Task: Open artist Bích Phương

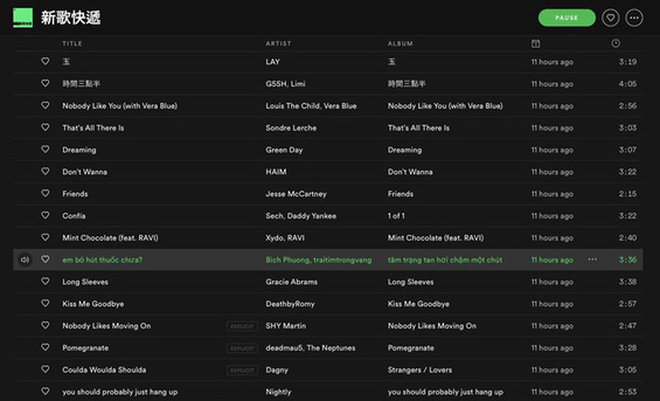Action: click(287, 260)
